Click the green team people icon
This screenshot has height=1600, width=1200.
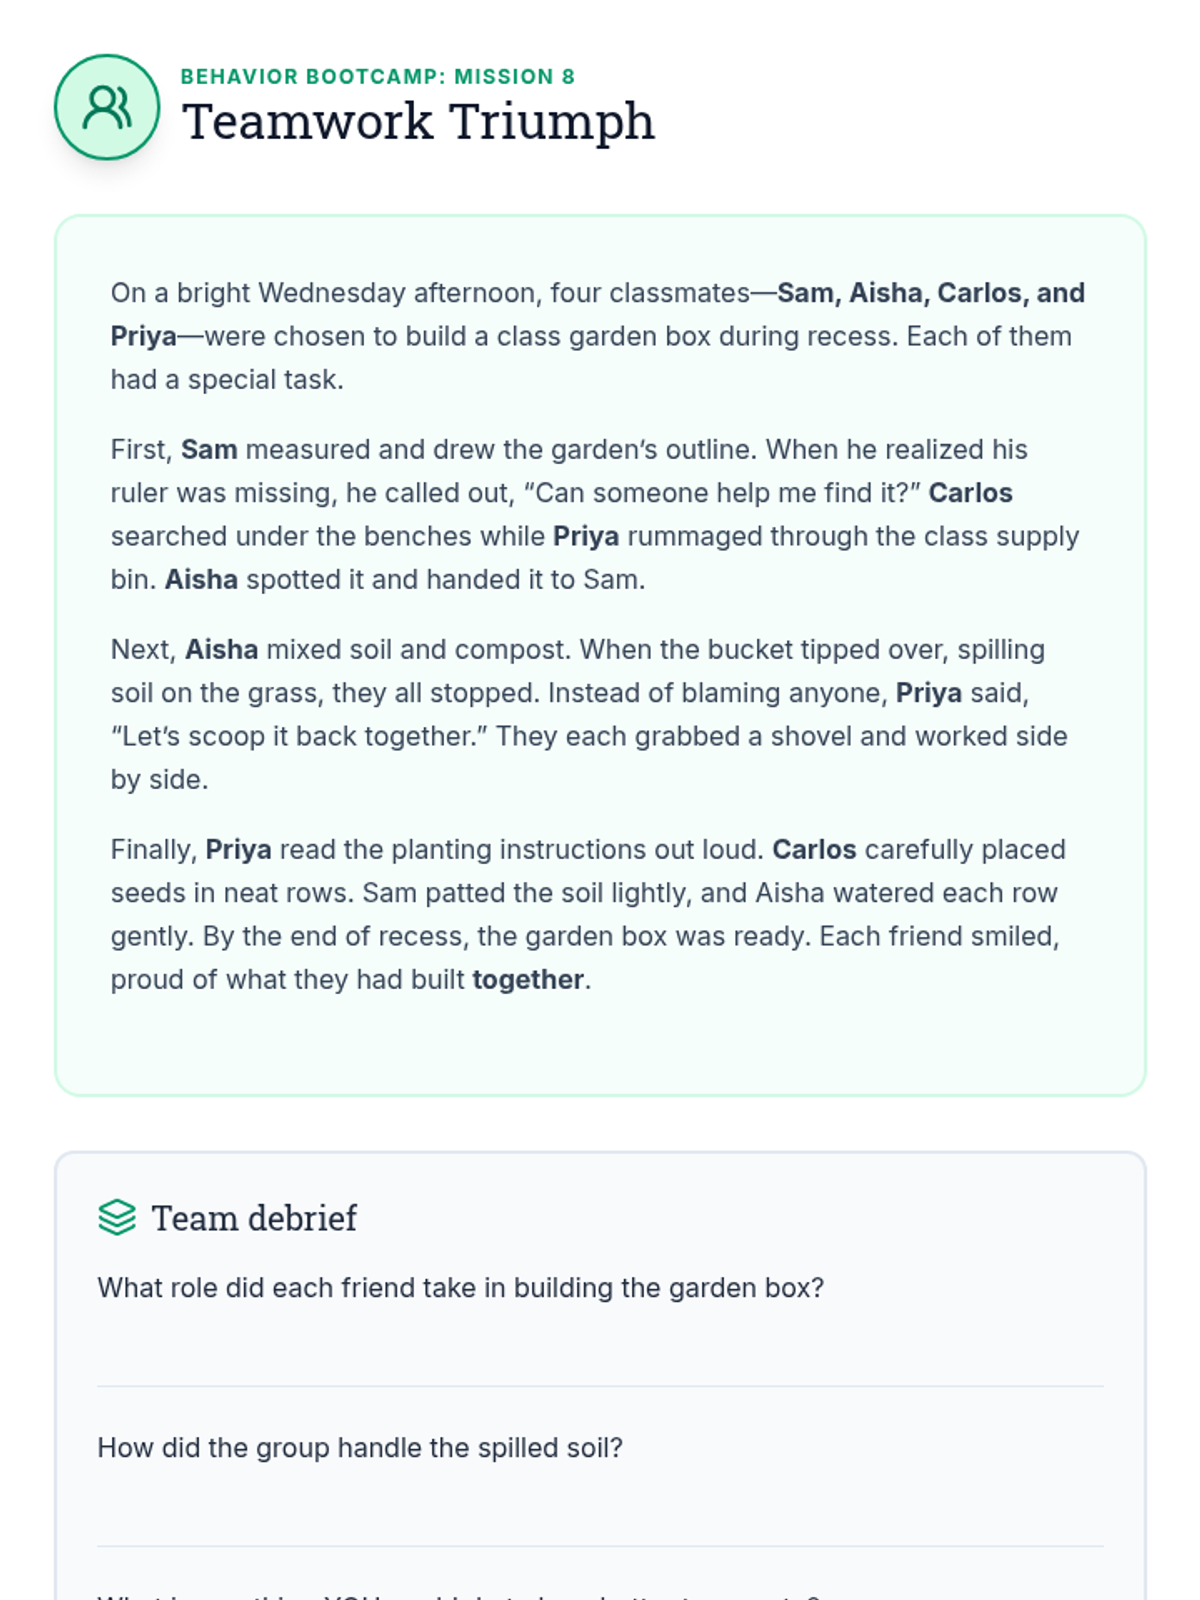tap(107, 107)
